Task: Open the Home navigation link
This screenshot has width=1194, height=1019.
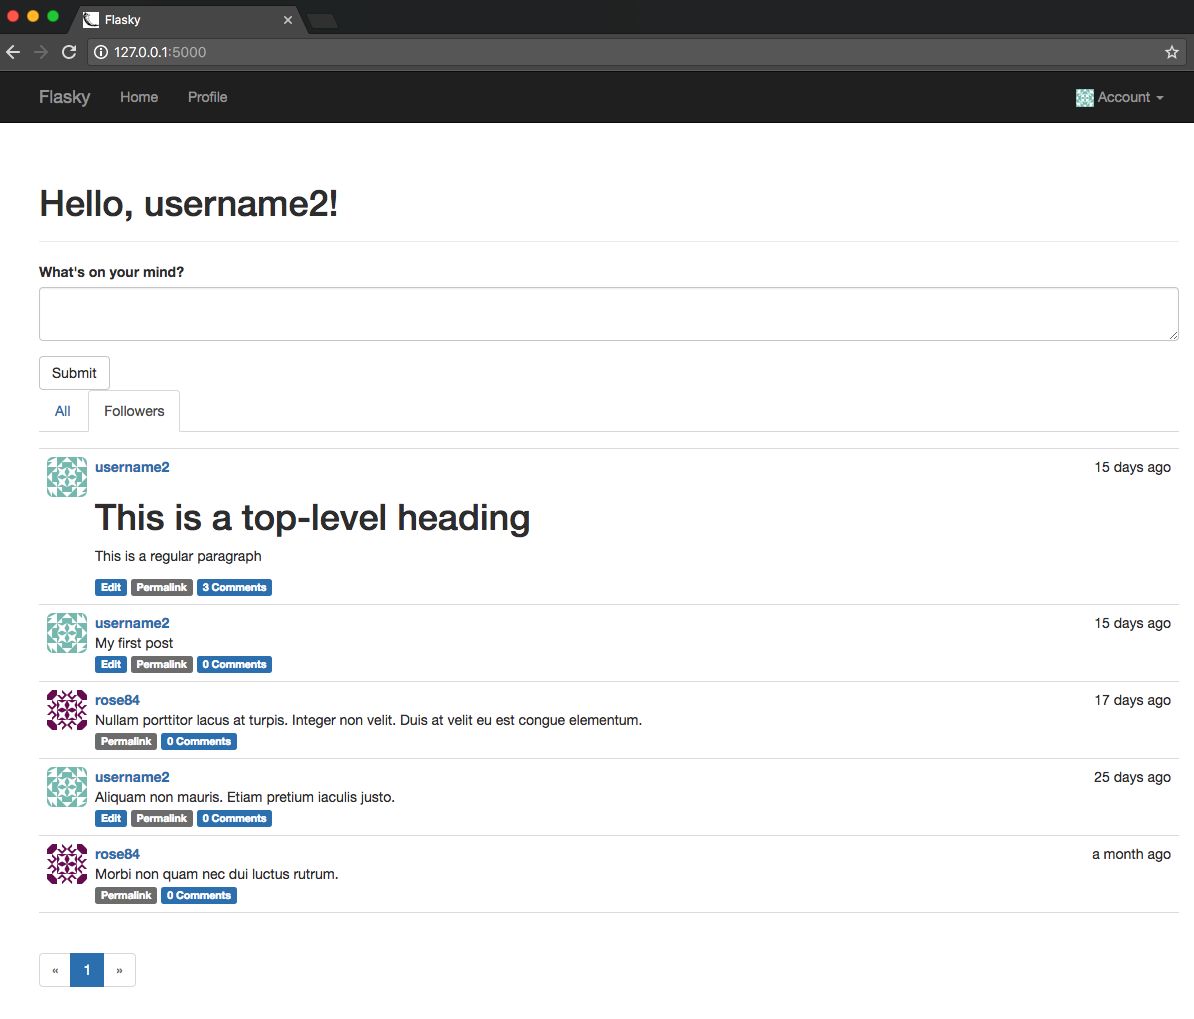Action: tap(139, 97)
